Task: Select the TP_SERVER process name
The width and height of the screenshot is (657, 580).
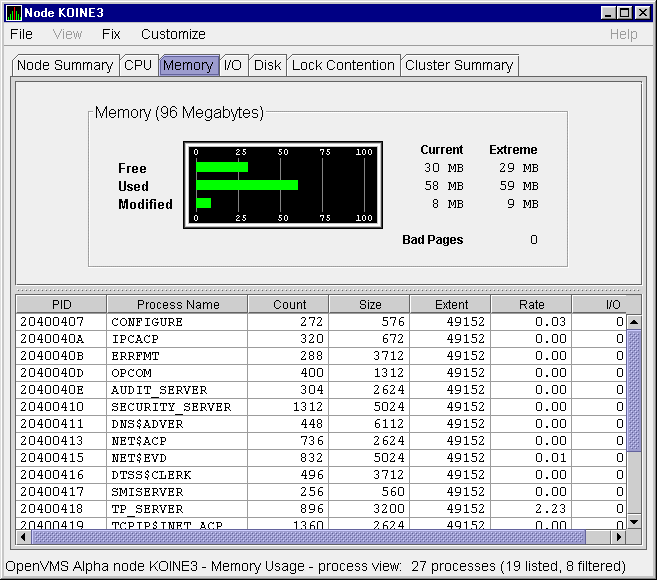Action: click(147, 509)
